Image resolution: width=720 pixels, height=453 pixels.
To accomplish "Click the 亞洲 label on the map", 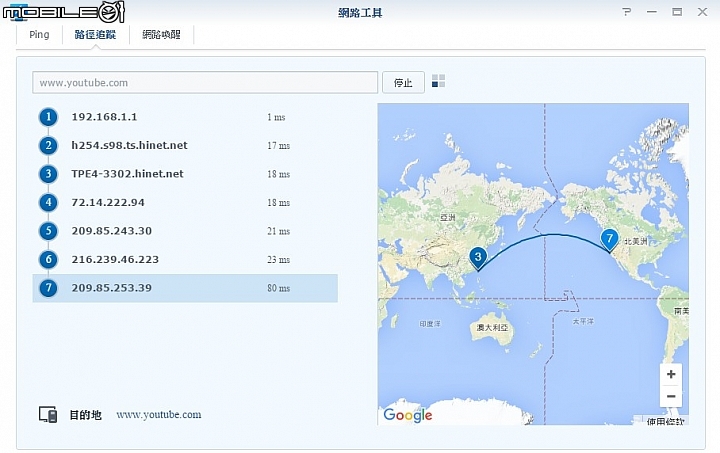I will click(448, 218).
